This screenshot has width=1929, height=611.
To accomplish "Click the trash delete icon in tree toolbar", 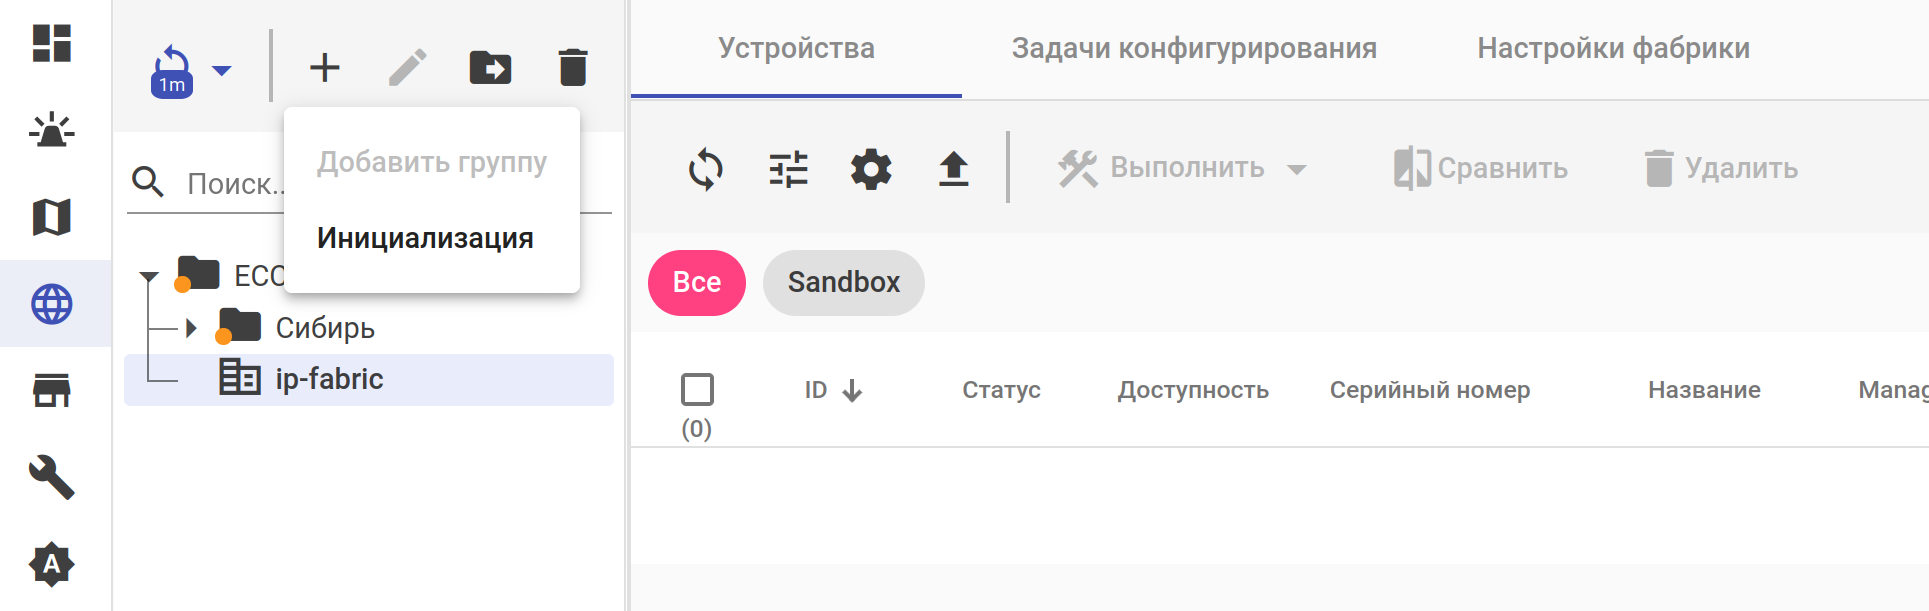I will [x=573, y=68].
